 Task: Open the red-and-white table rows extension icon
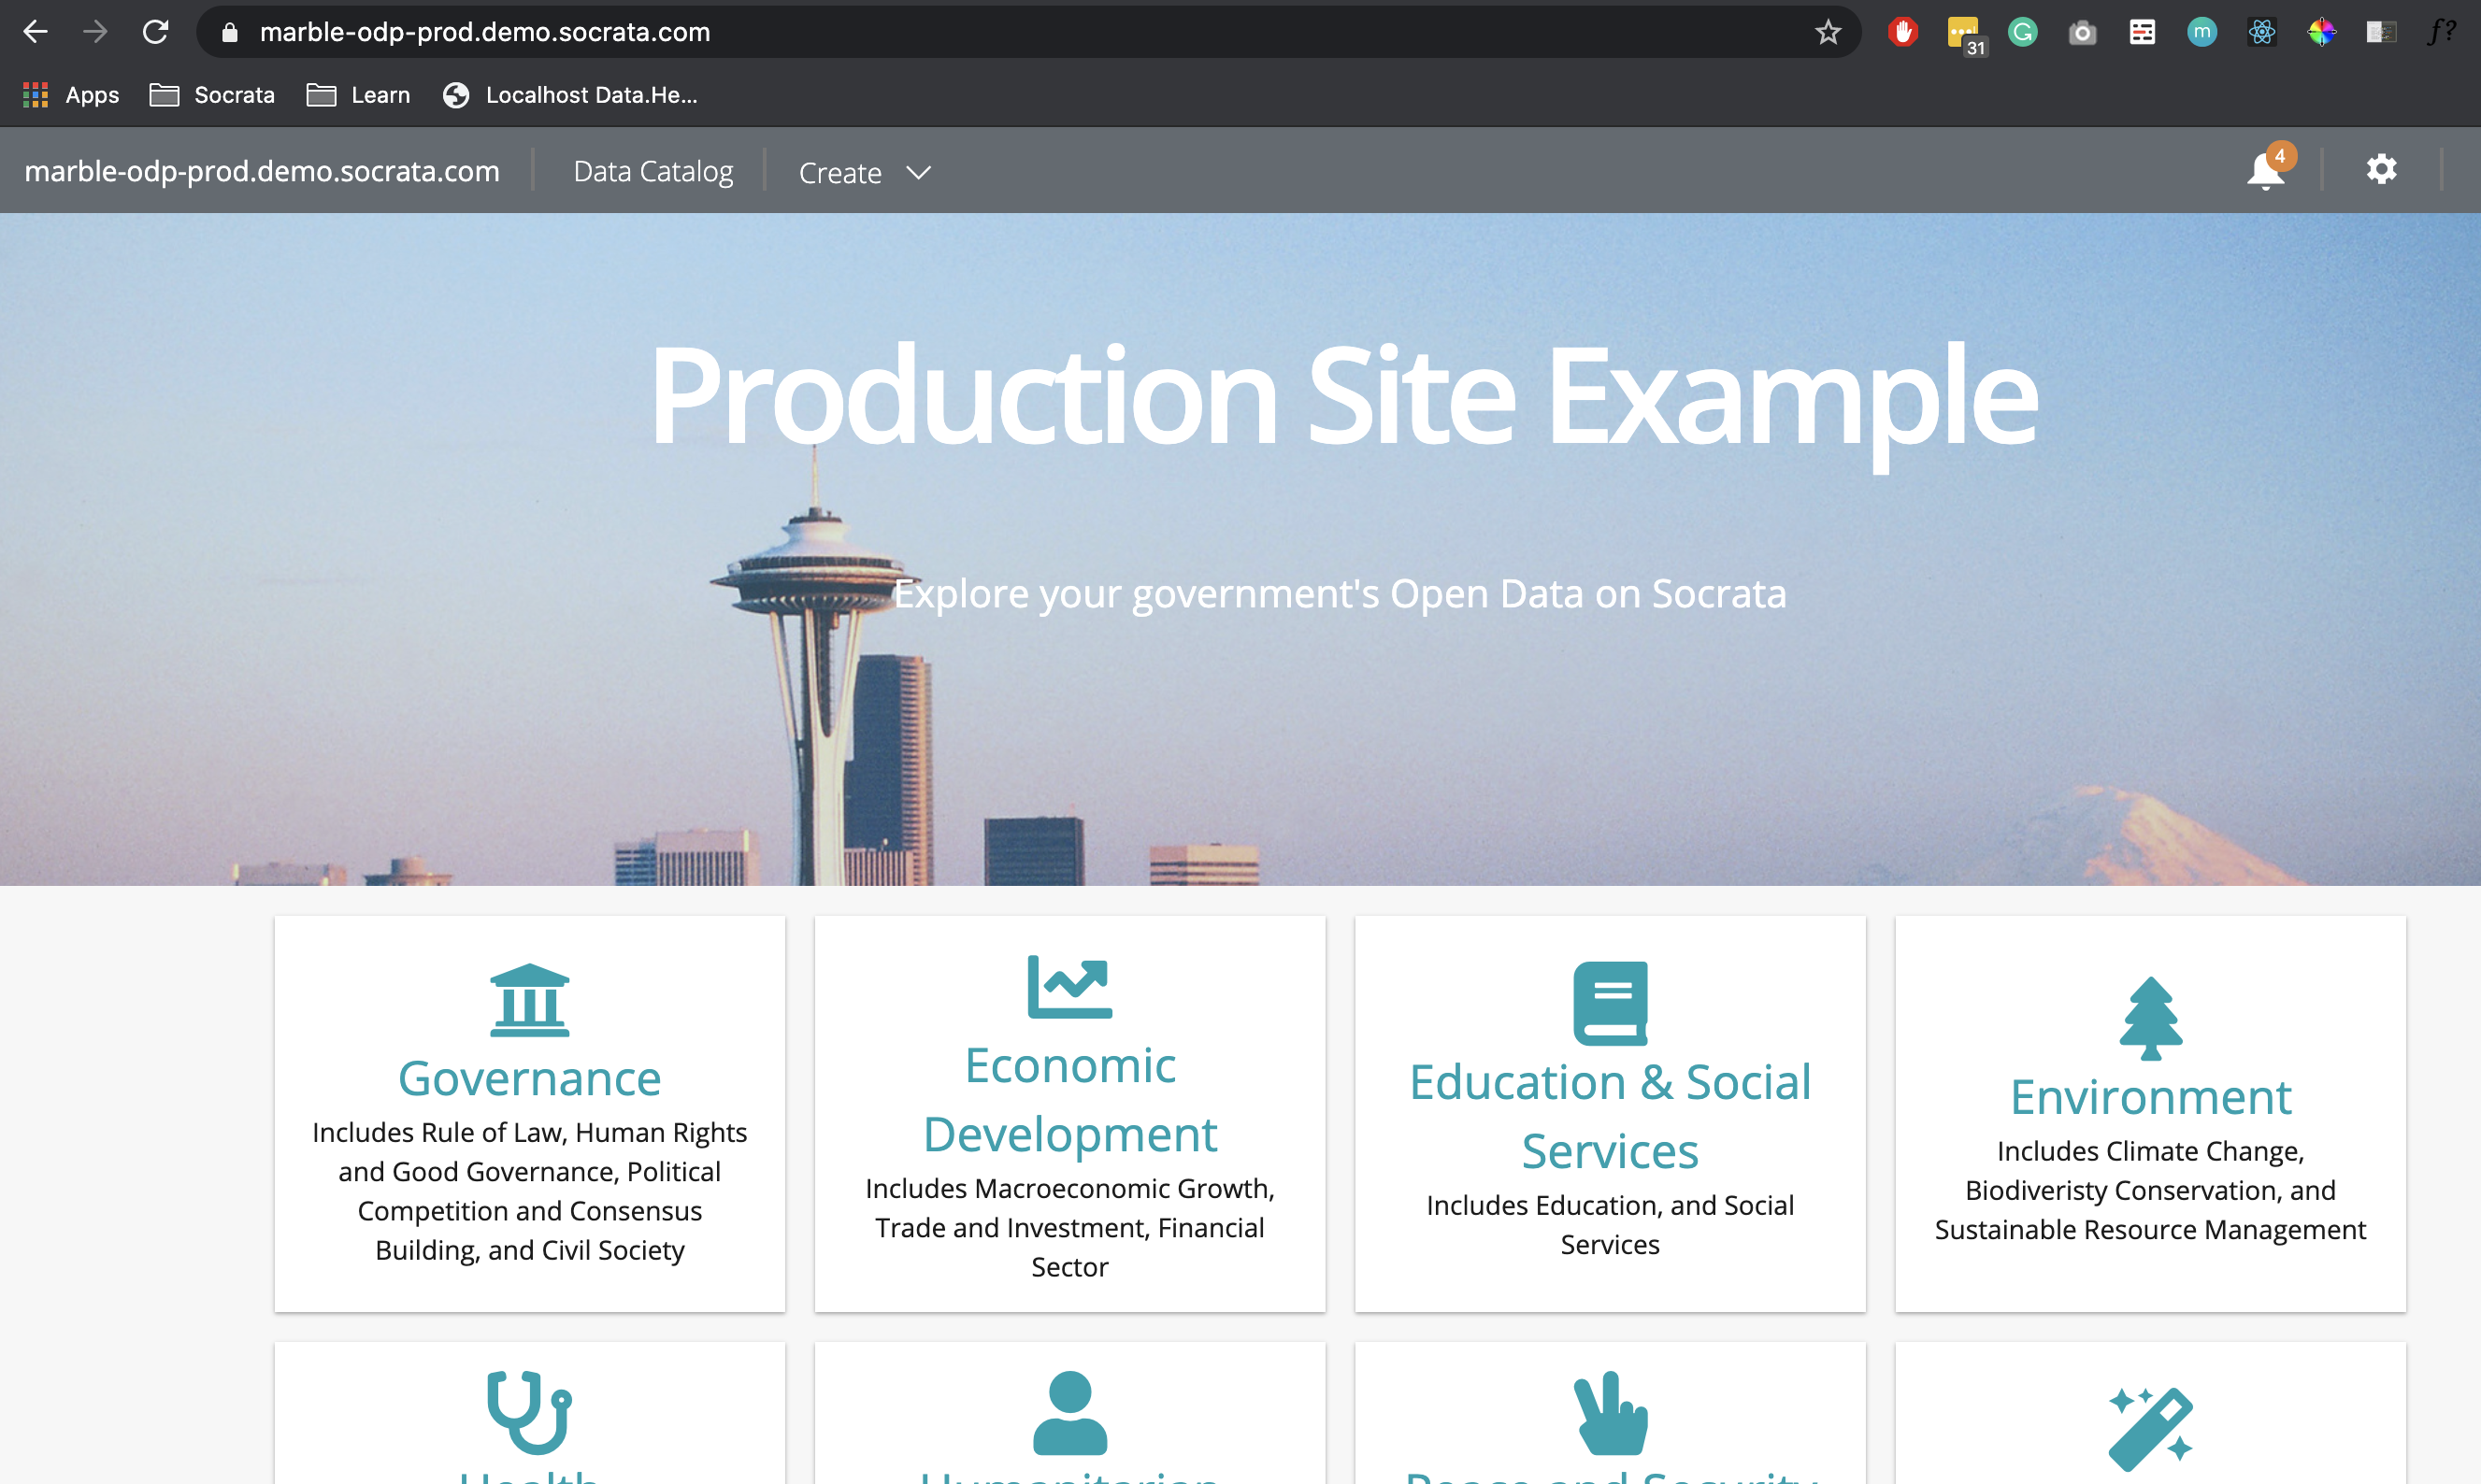pyautogui.click(x=2142, y=32)
